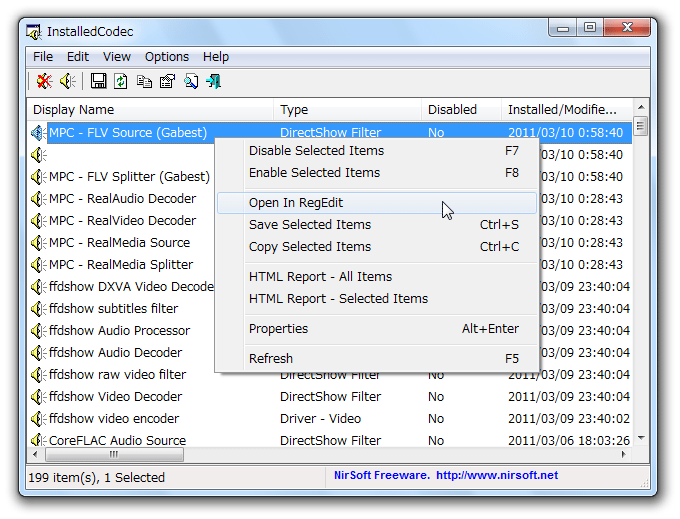Click the InstalledCodec title bar app icon
Image resolution: width=680 pixels, height=519 pixels.
click(x=34, y=32)
